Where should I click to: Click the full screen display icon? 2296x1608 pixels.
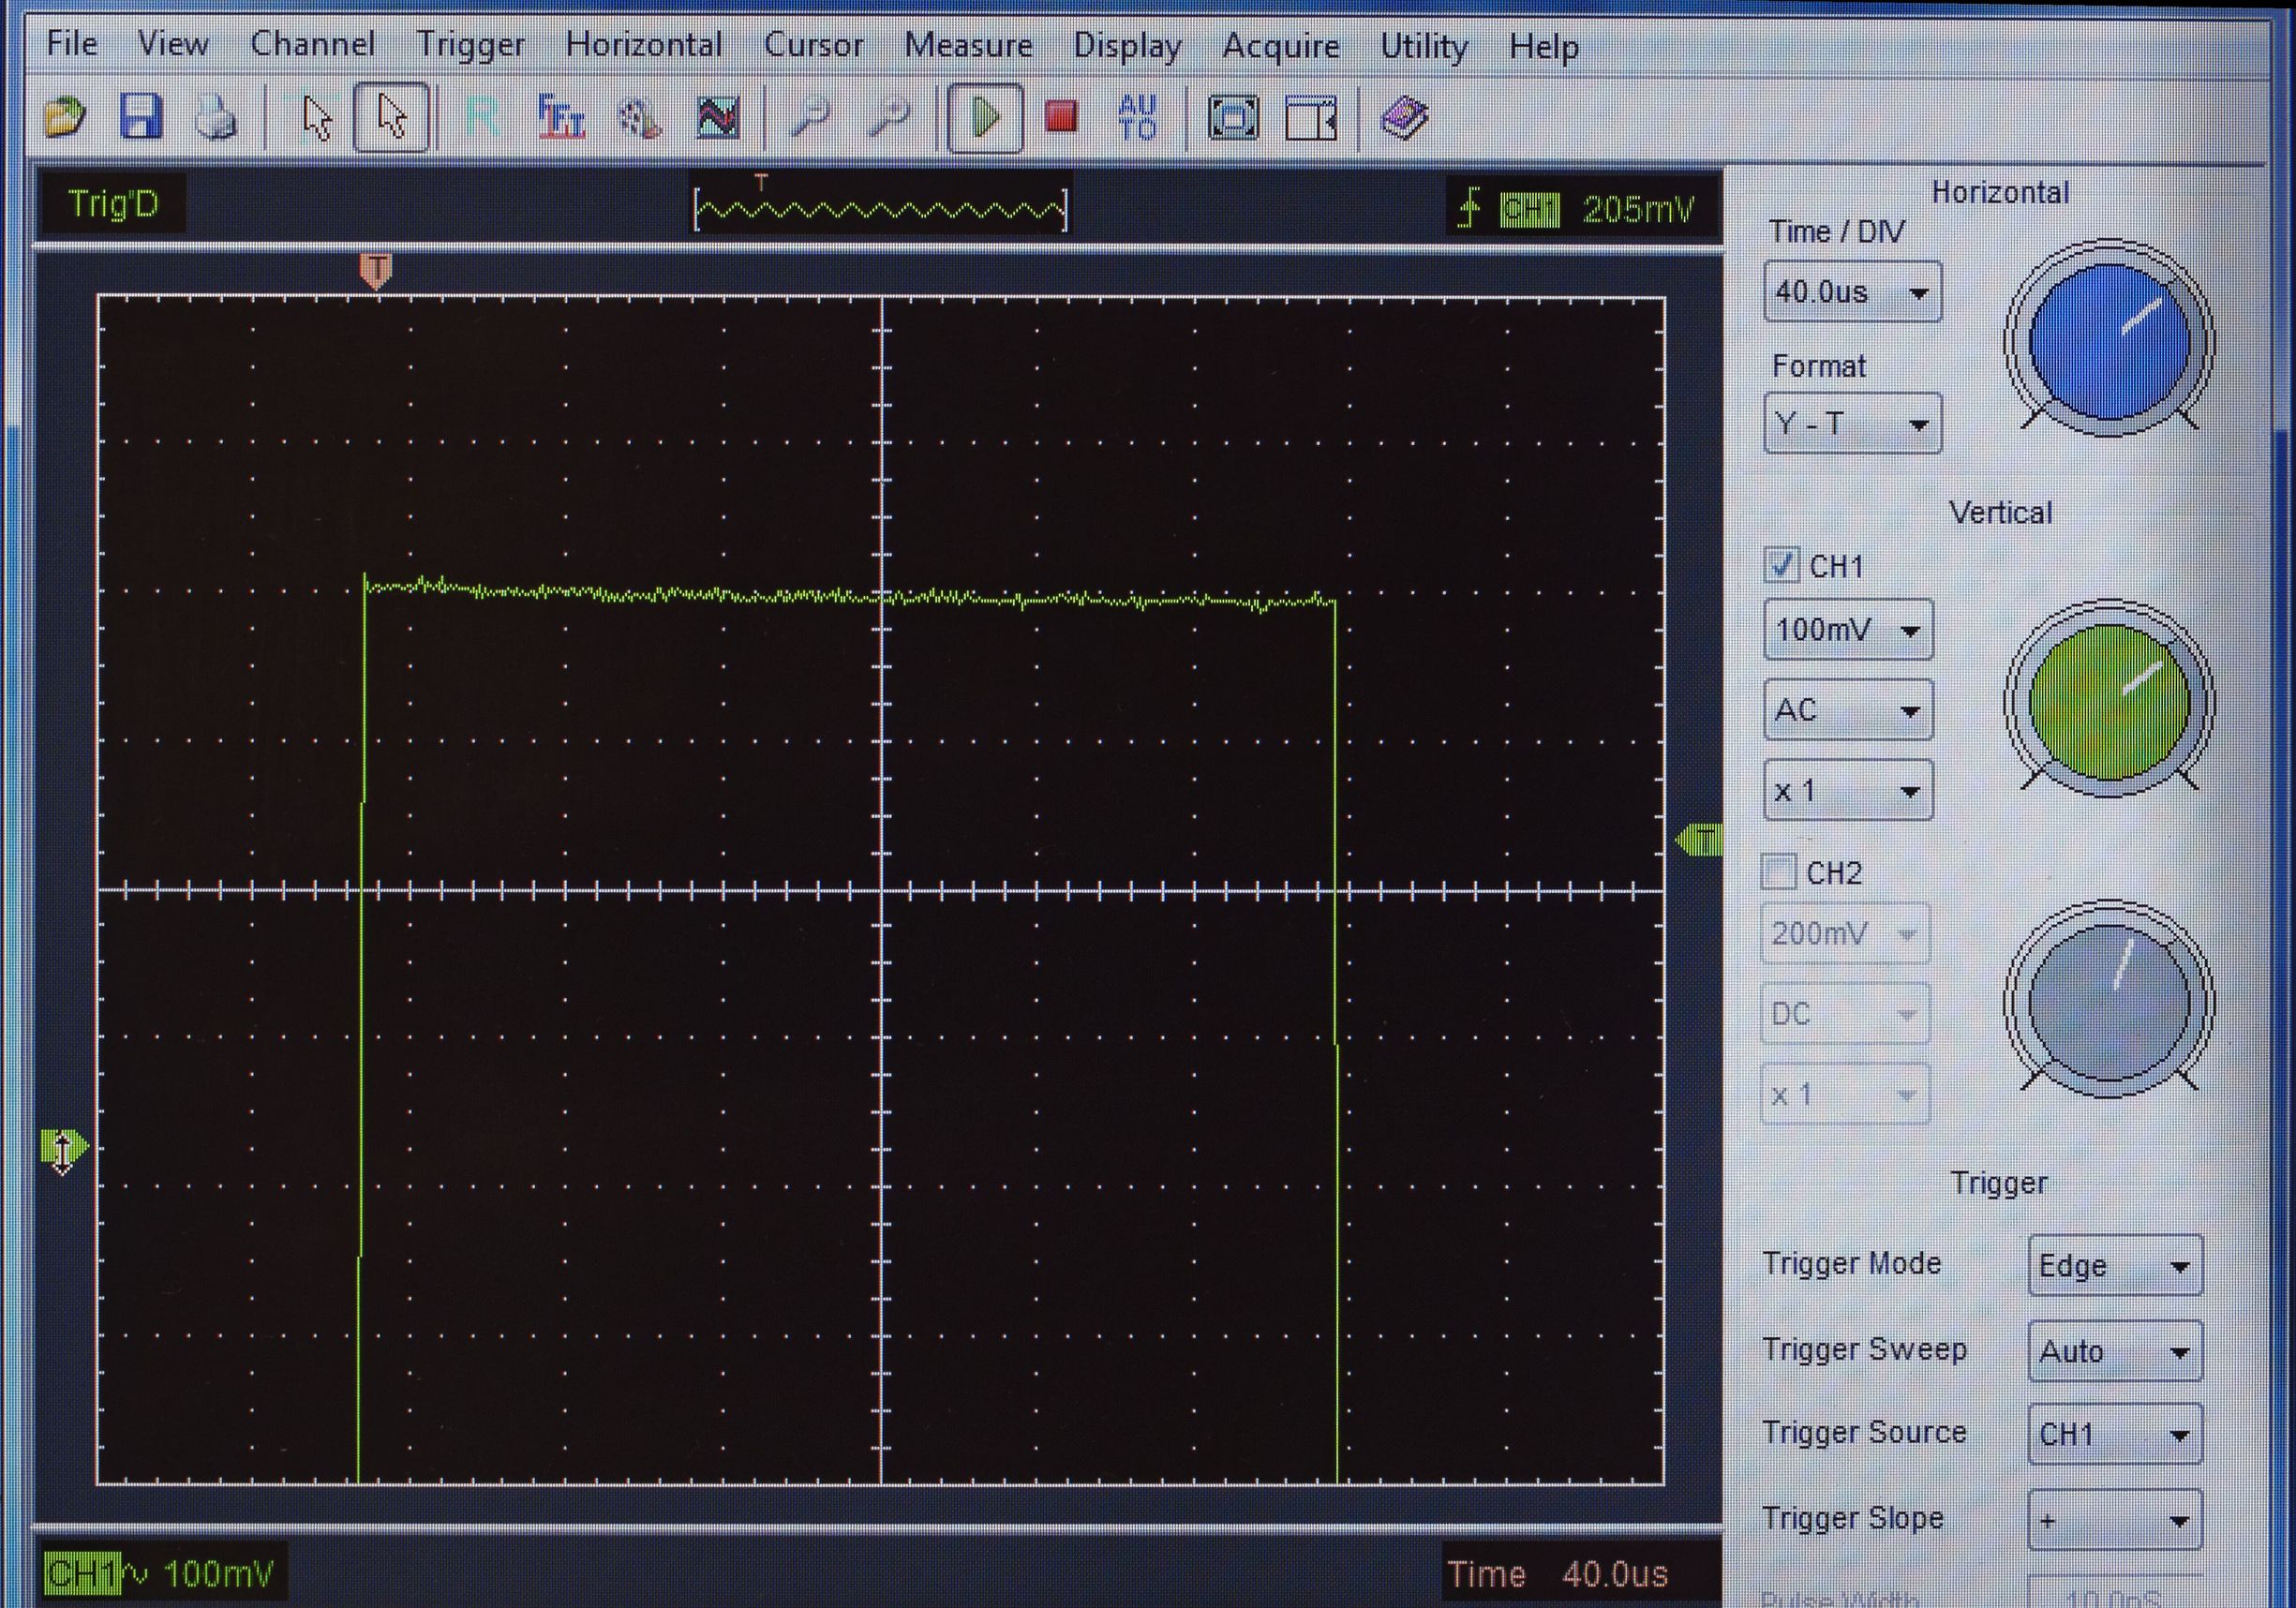click(x=1233, y=119)
